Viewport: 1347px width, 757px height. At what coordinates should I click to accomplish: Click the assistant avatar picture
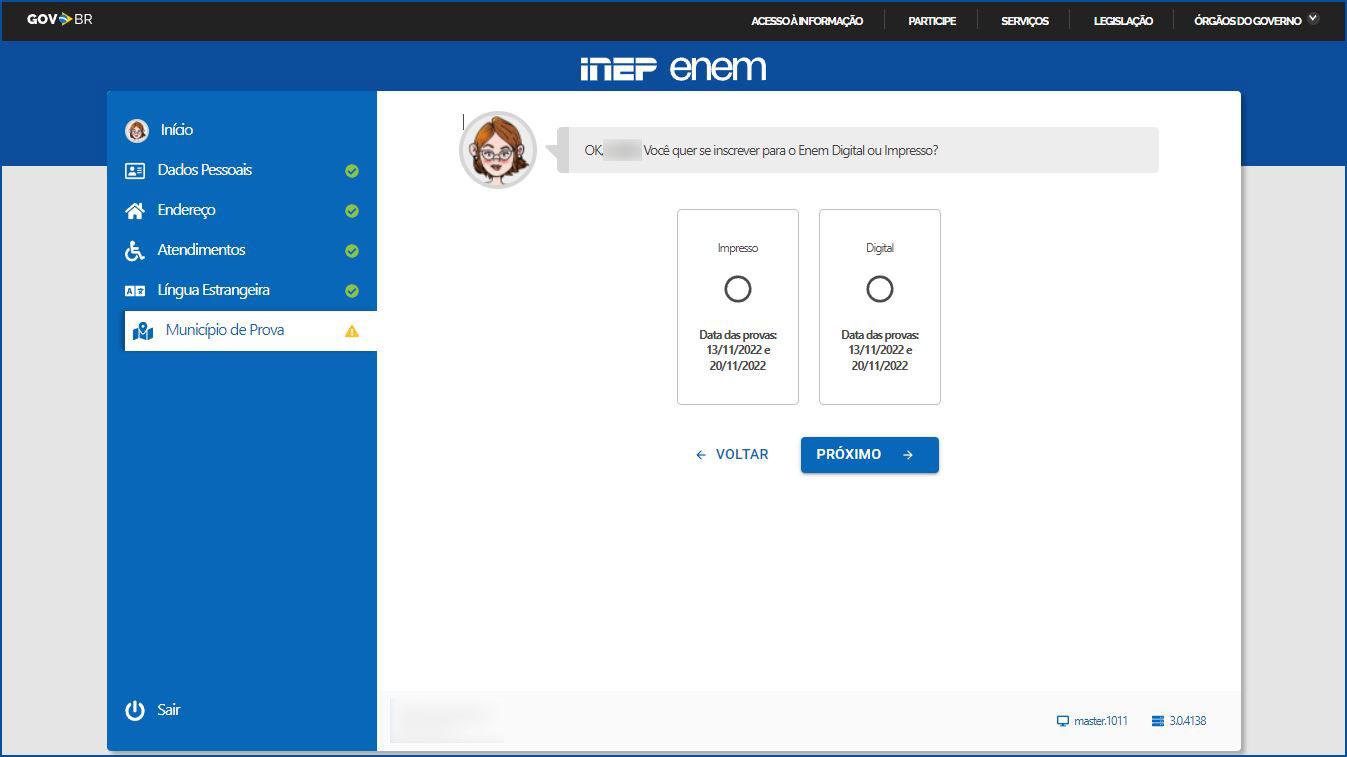[498, 150]
